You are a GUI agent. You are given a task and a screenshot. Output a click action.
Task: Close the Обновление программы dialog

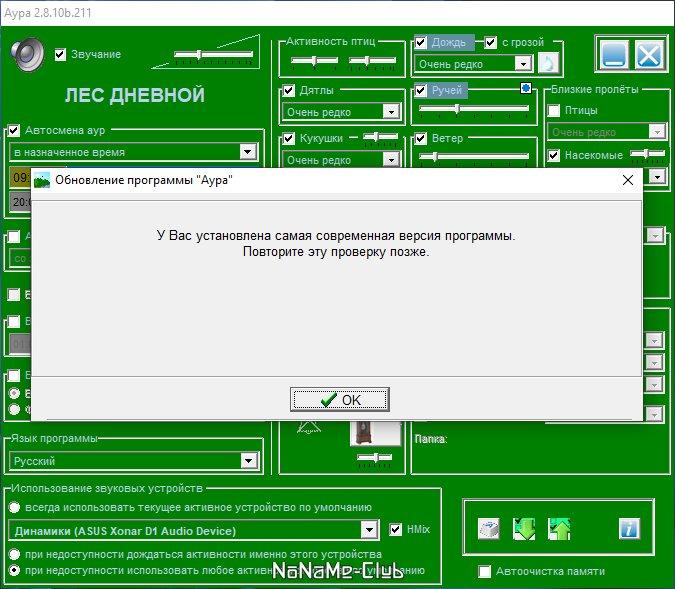[628, 180]
